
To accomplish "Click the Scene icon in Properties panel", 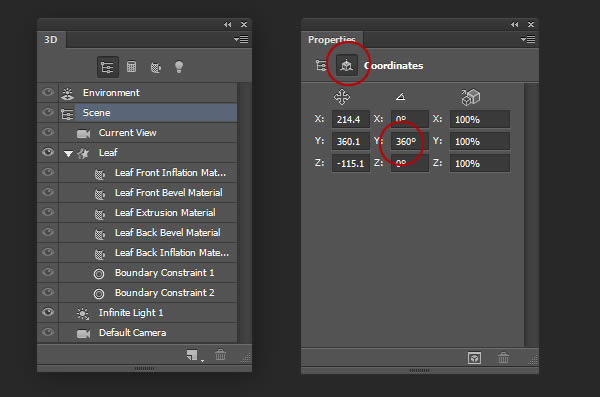I will (x=321, y=65).
